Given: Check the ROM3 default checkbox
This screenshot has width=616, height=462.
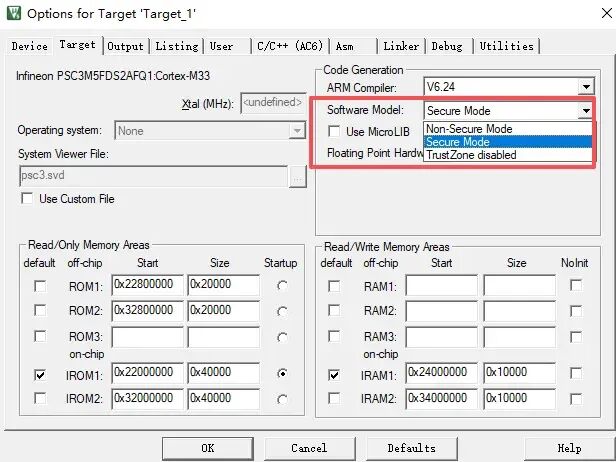Looking at the screenshot, I should [40, 336].
